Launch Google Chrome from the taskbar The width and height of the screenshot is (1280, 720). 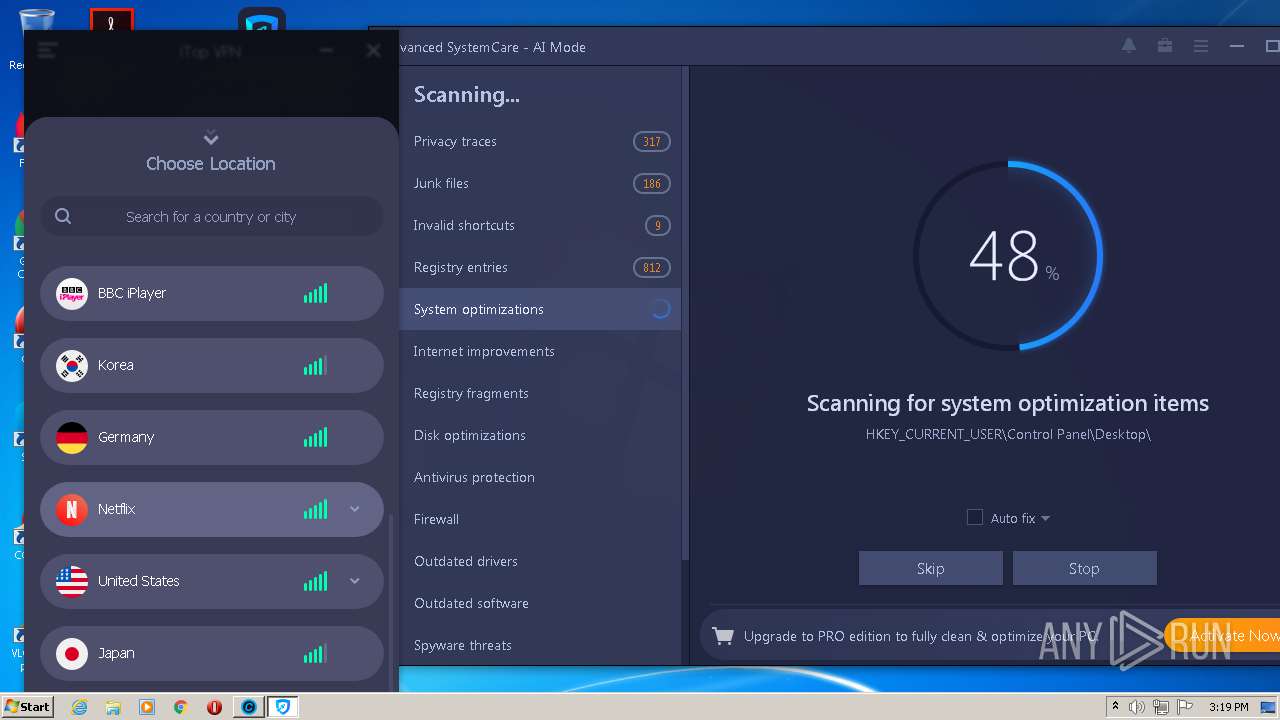tap(181, 707)
